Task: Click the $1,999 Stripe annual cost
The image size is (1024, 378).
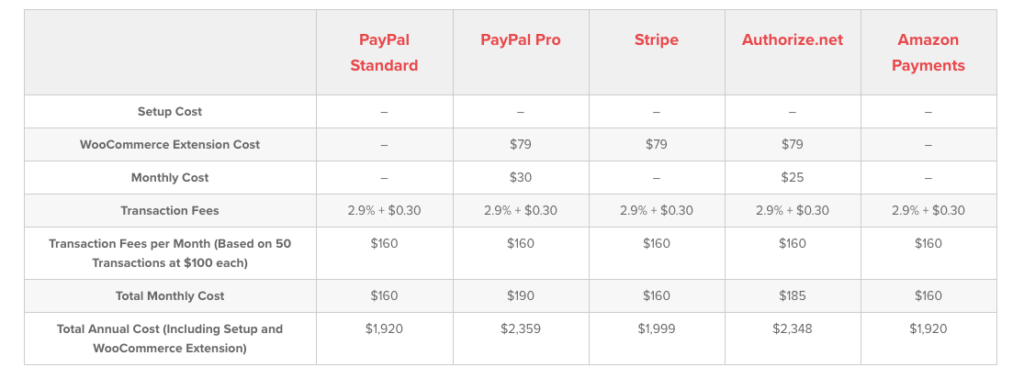Action: coord(656,329)
